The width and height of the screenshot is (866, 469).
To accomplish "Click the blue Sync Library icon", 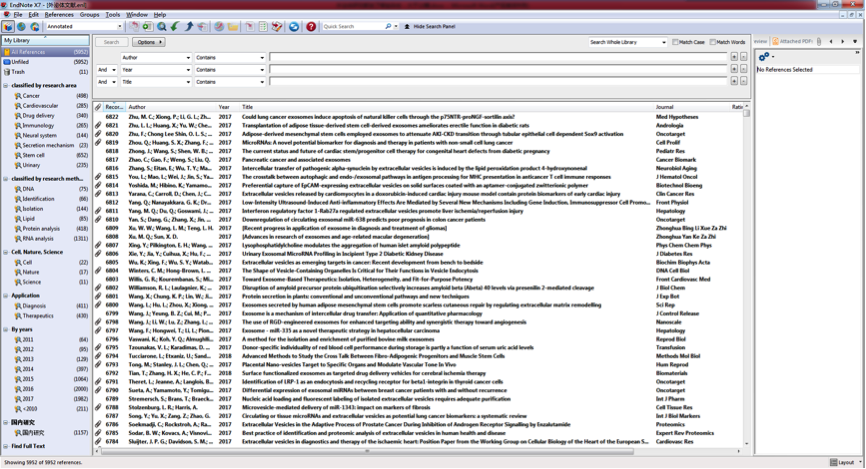I will pos(294,27).
